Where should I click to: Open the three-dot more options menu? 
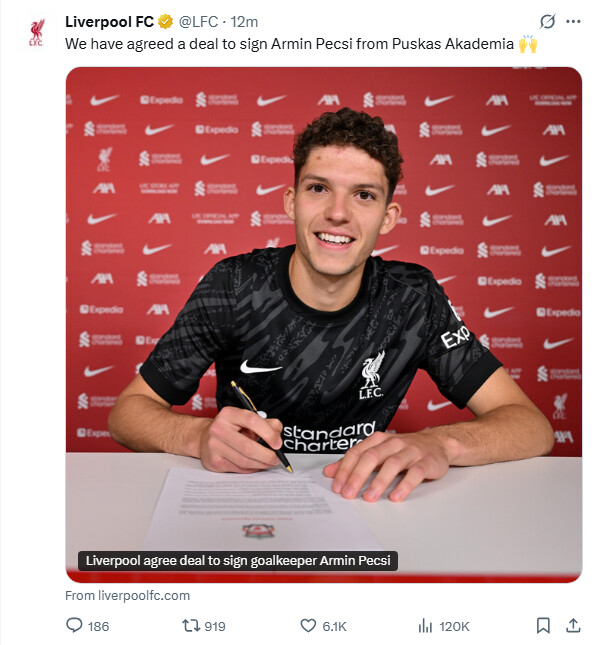[x=573, y=21]
